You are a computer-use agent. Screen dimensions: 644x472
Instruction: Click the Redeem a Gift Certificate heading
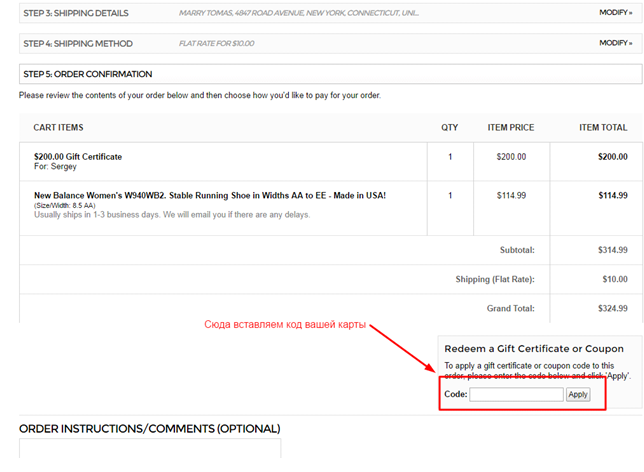534,349
